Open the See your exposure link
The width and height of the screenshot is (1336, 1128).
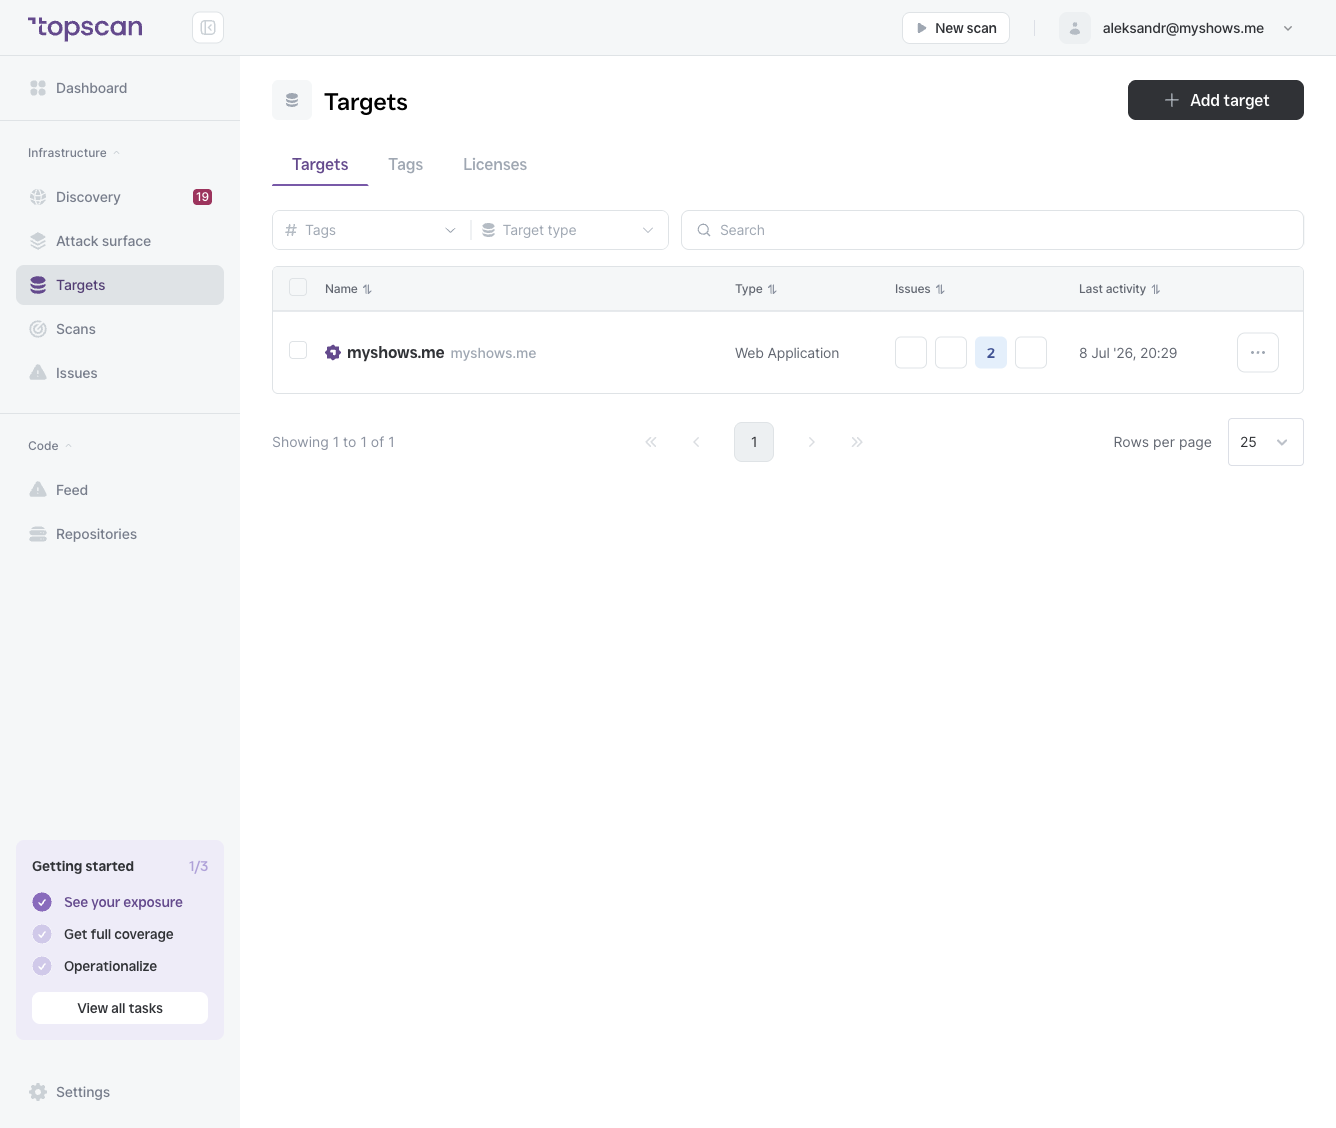click(x=123, y=902)
